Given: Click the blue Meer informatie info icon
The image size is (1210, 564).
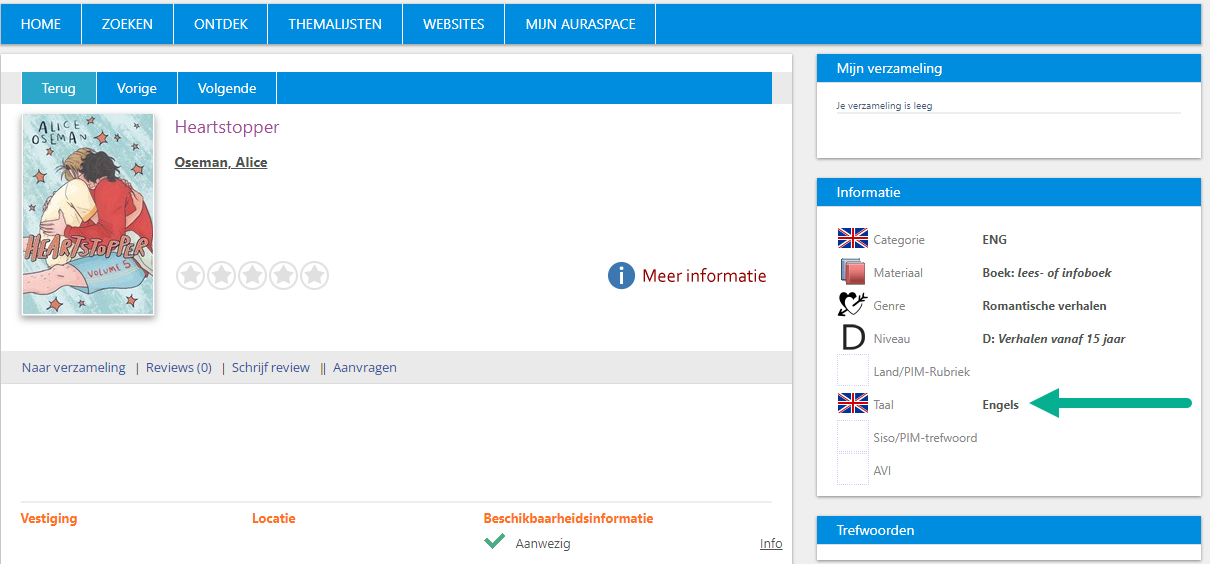Looking at the screenshot, I should pyautogui.click(x=621, y=276).
